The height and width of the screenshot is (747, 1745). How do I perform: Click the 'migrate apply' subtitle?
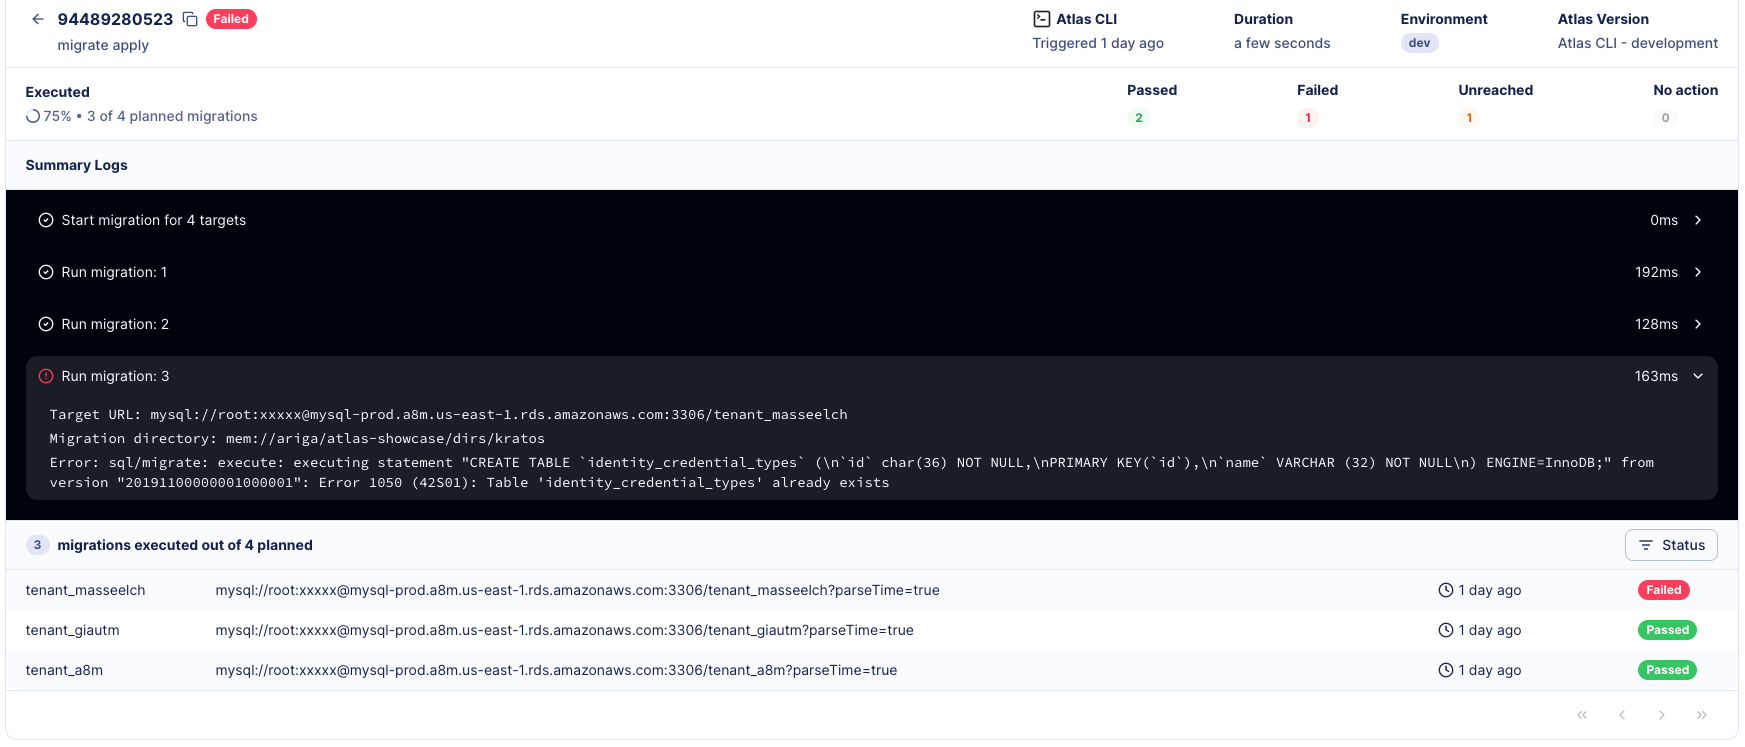(103, 45)
